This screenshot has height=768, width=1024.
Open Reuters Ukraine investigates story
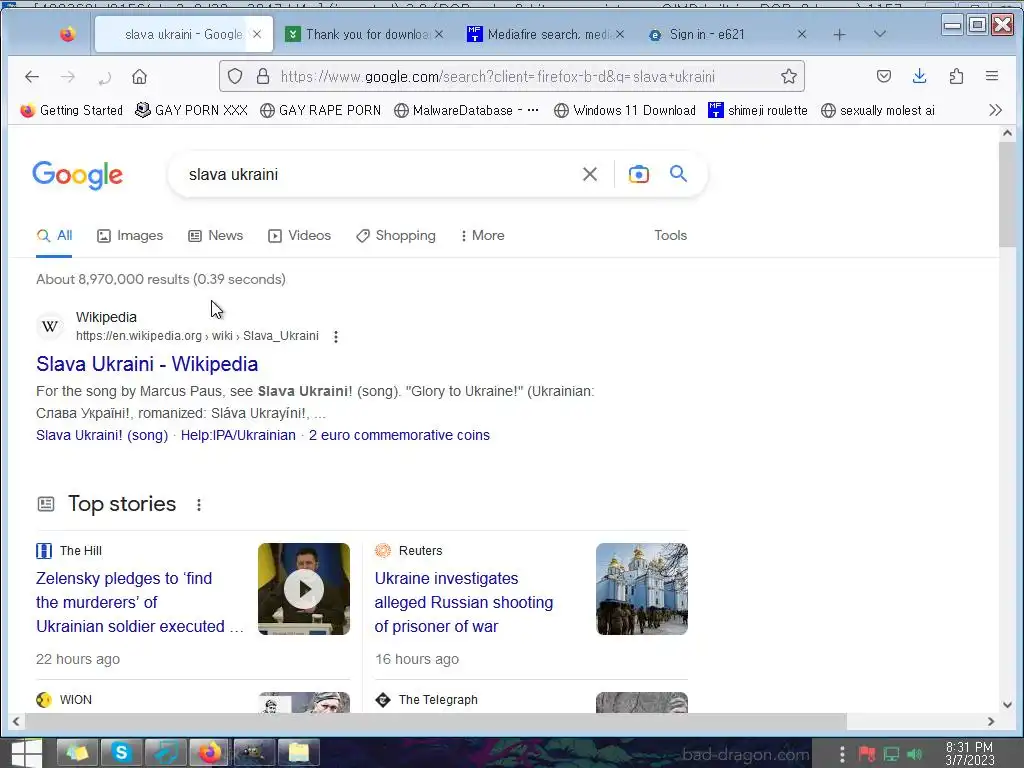[464, 602]
